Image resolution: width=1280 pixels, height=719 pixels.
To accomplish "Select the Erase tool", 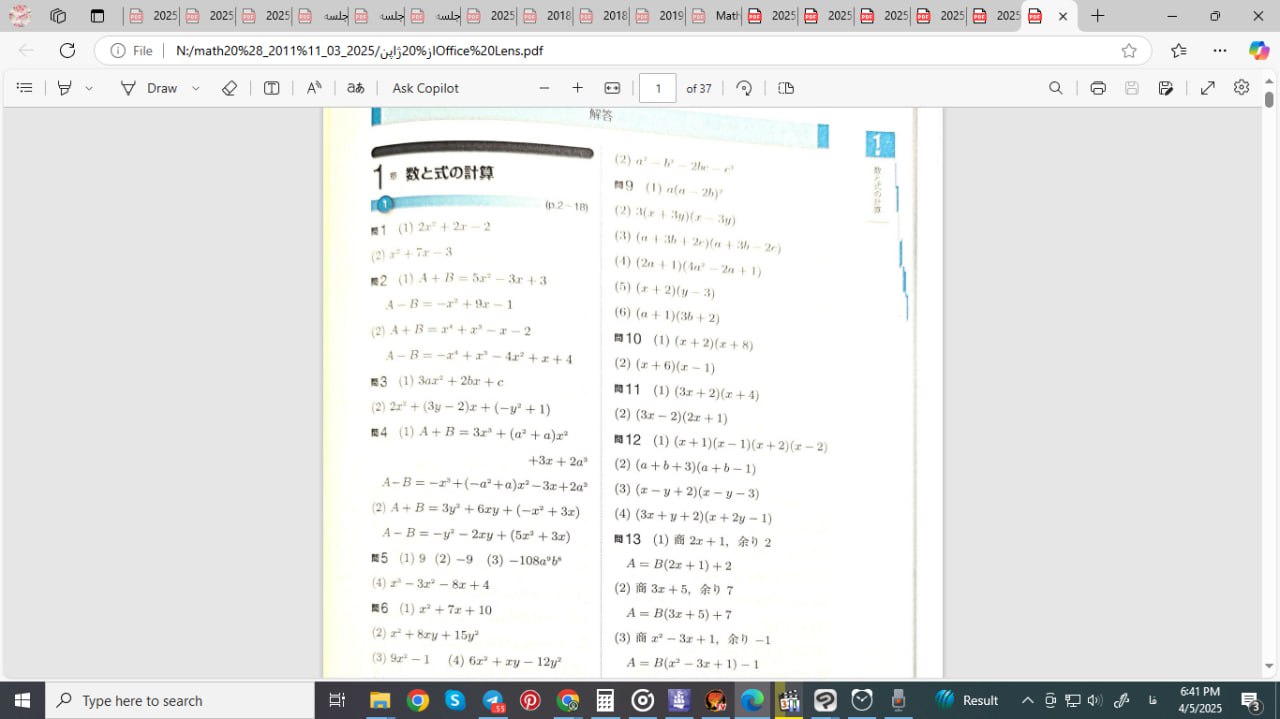I will pos(229,88).
